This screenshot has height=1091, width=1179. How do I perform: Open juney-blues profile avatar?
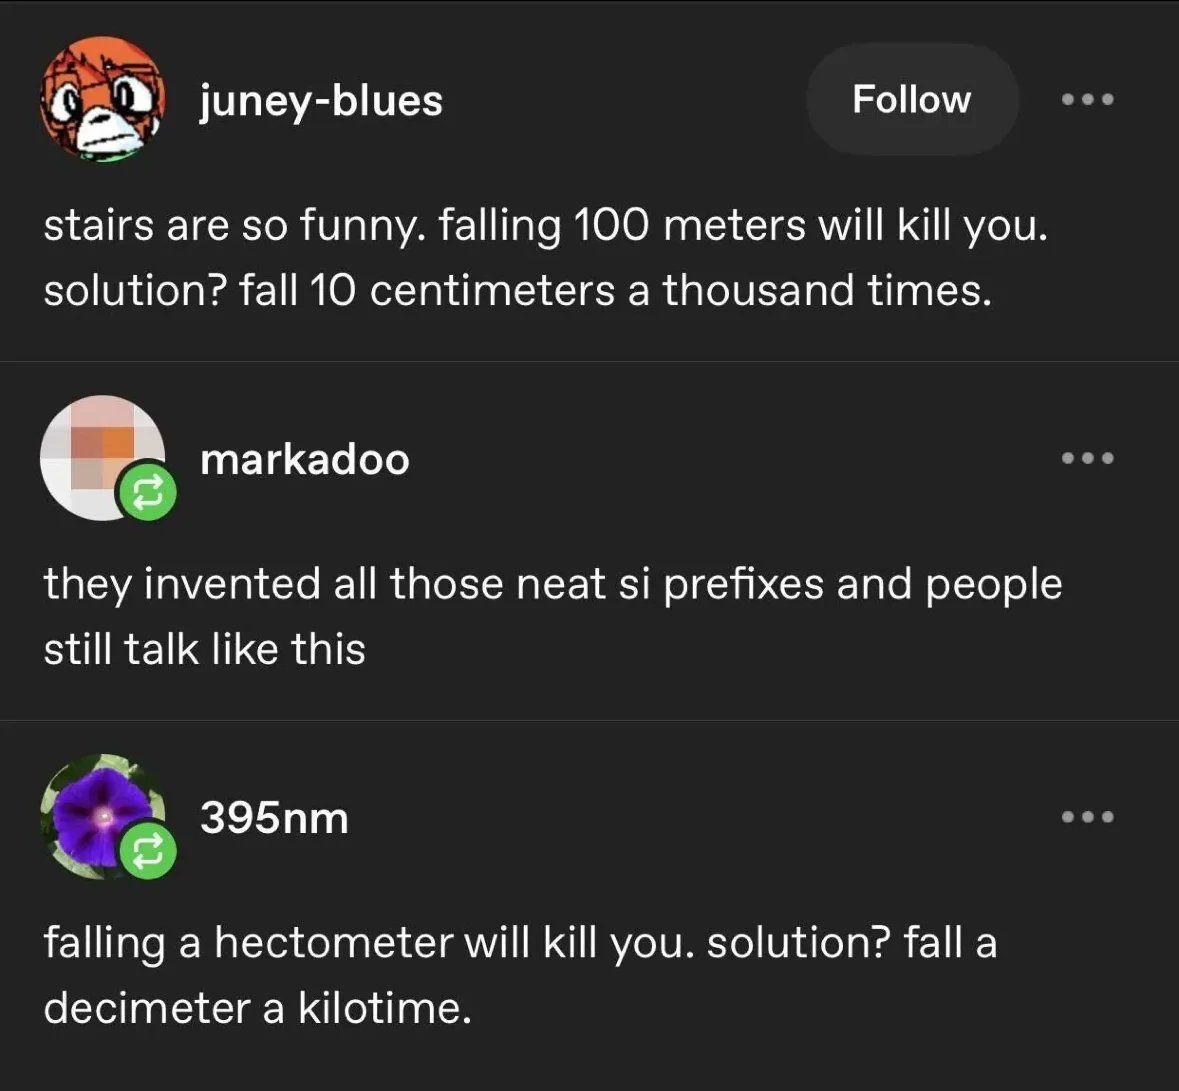coord(102,100)
